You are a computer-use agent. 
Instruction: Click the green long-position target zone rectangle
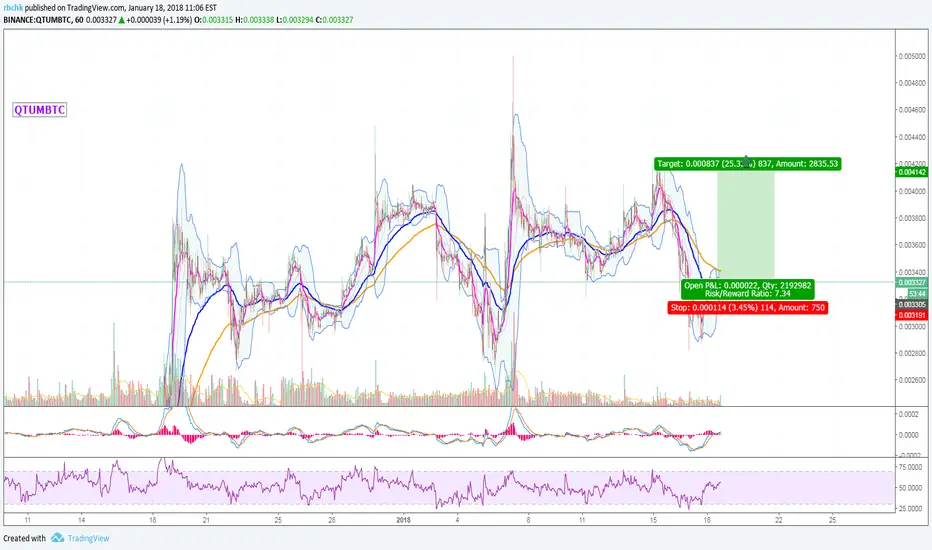pyautogui.click(x=745, y=226)
